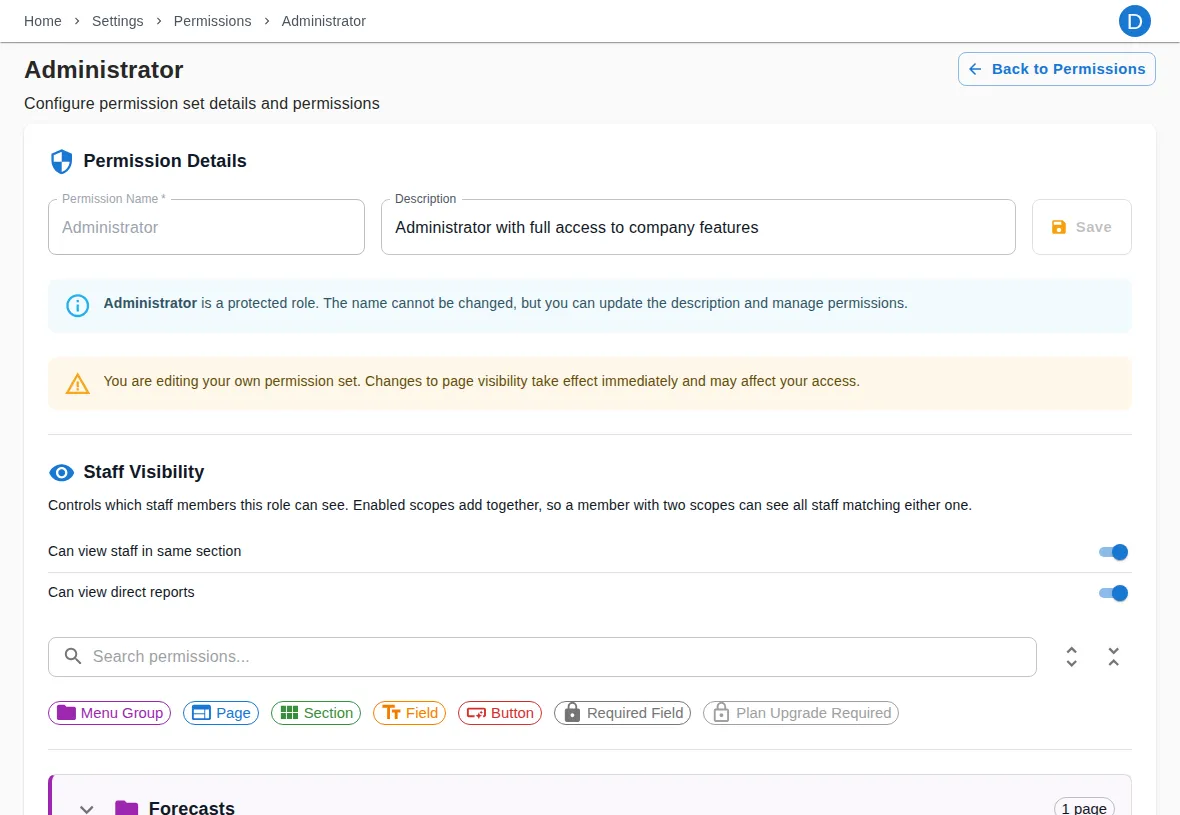
Task: Select the Plan Upgrade Required chip
Action: point(801,713)
